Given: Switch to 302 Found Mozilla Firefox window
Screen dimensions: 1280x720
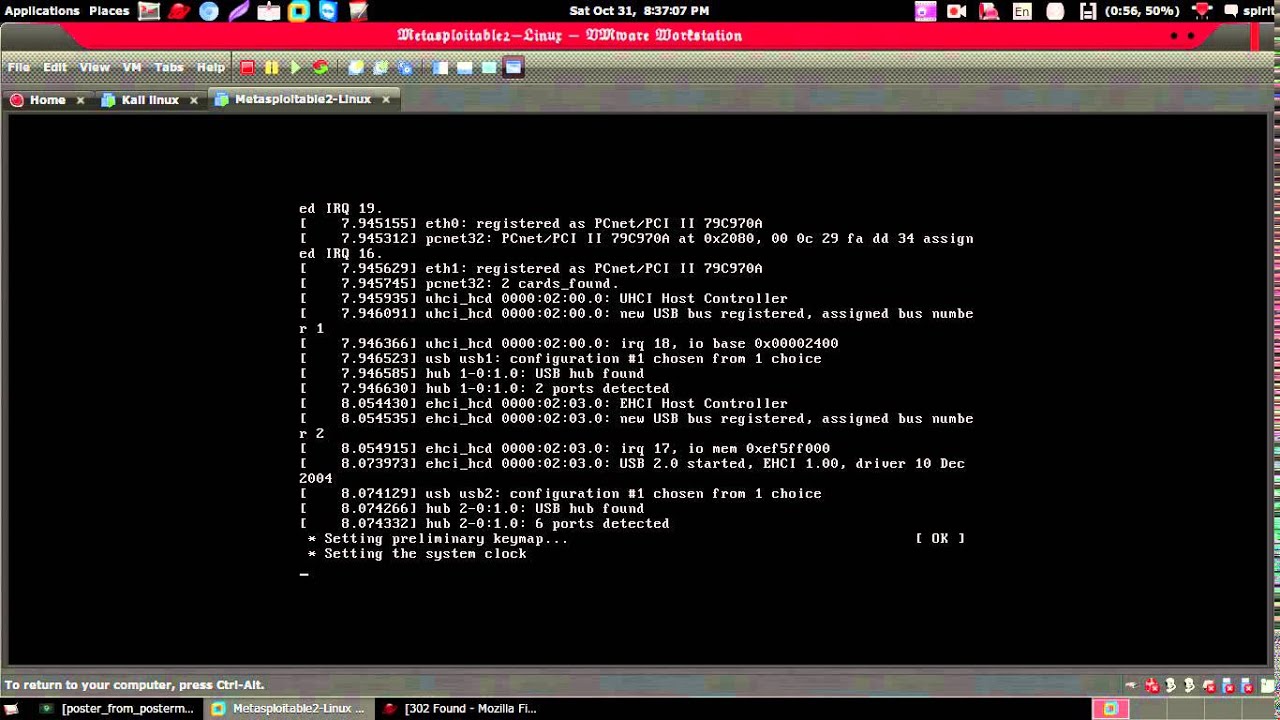Looking at the screenshot, I should click(x=460, y=708).
